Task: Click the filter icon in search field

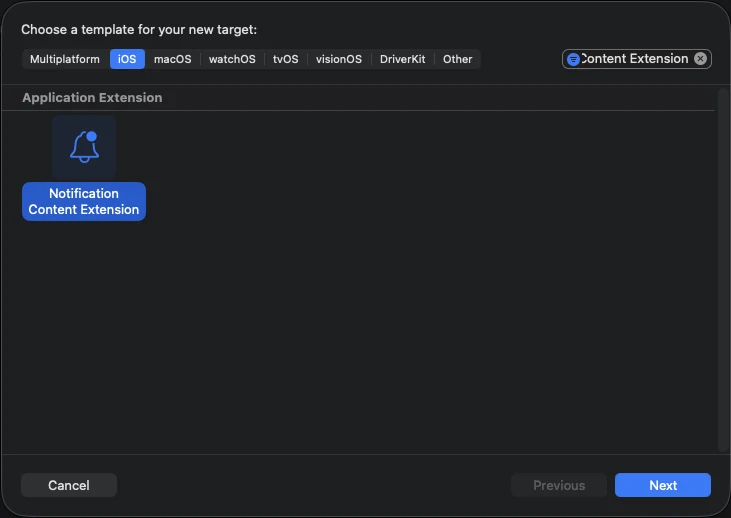Action: coord(573,59)
